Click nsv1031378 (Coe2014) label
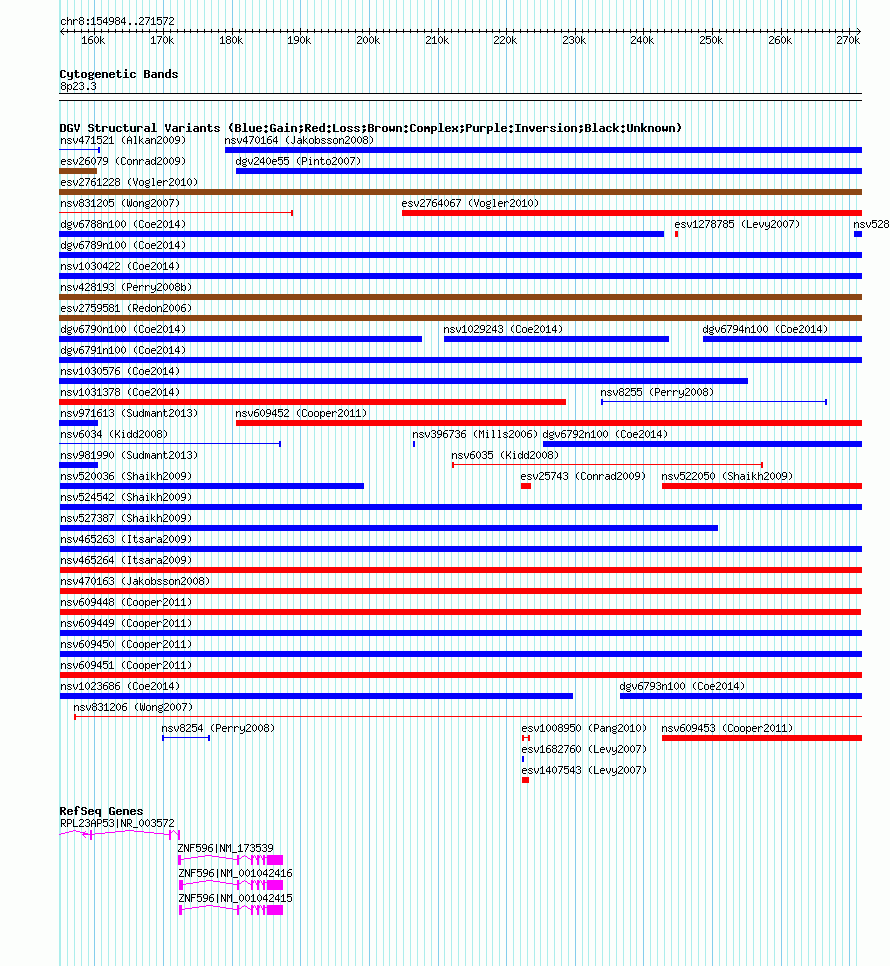Viewport: 890px width, 966px height. click(119, 392)
